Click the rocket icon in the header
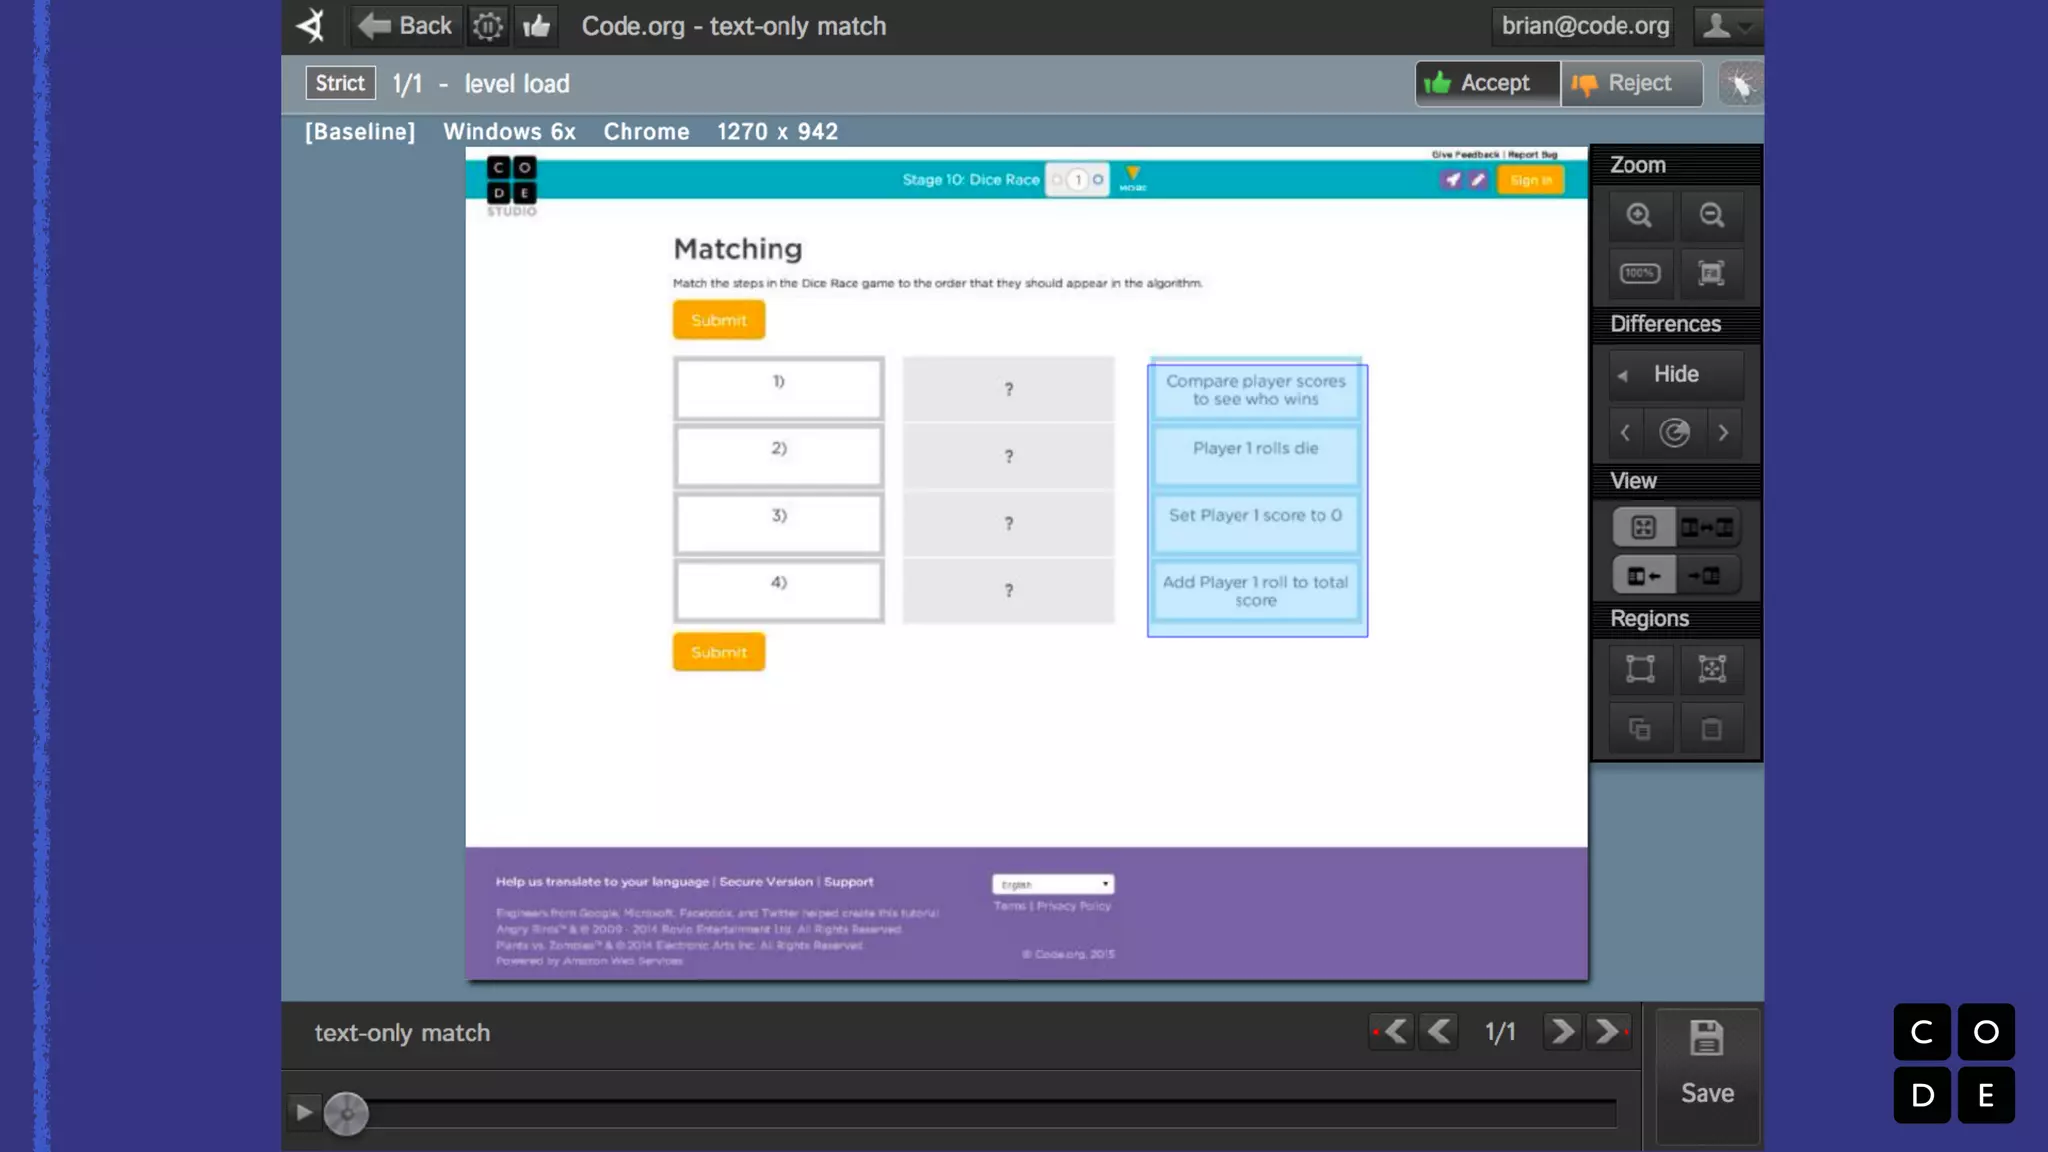Screen dimensions: 2048x1152 (1452, 180)
